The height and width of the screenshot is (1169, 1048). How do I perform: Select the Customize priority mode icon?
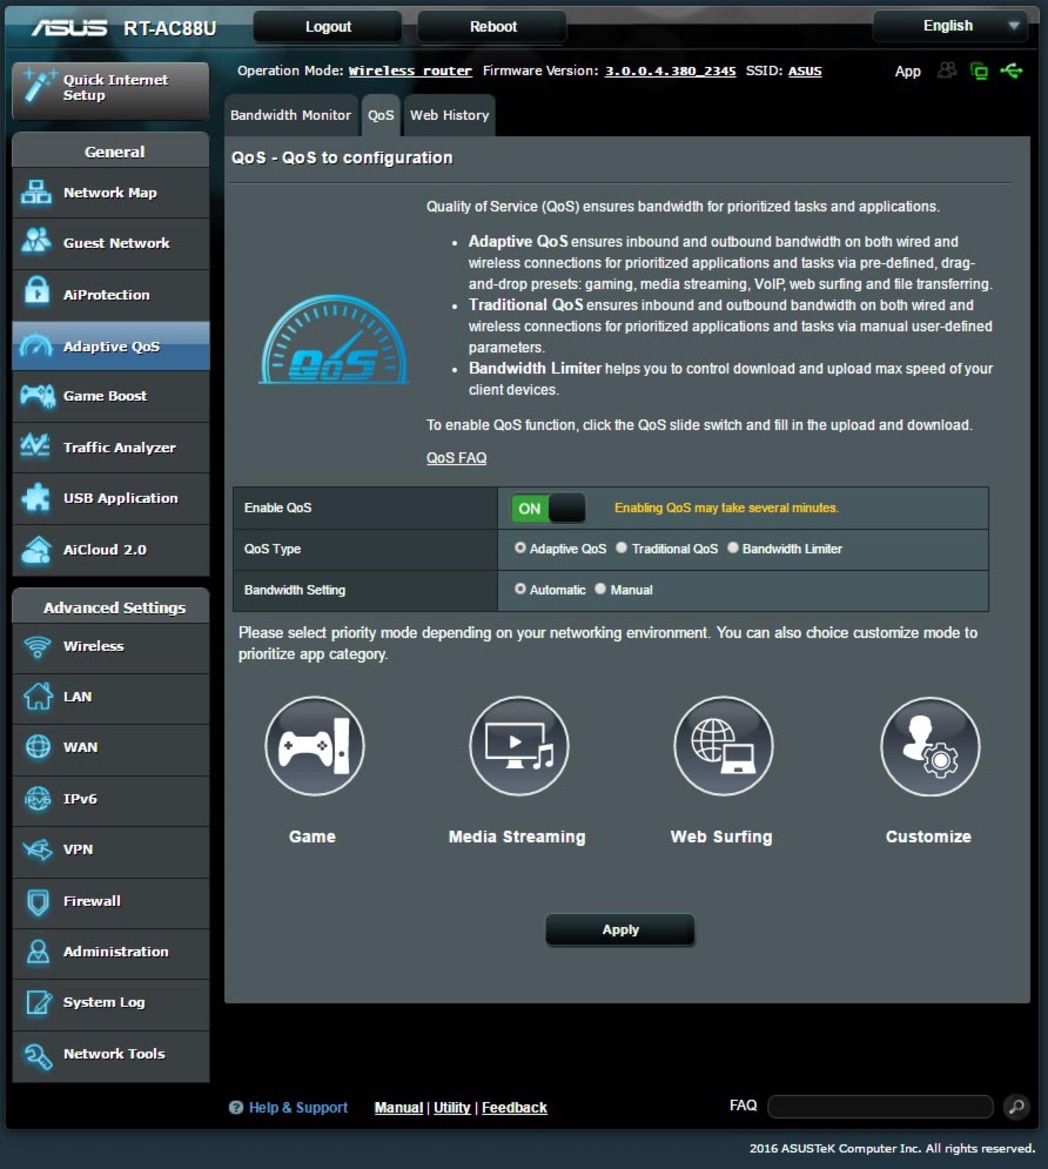coord(929,746)
